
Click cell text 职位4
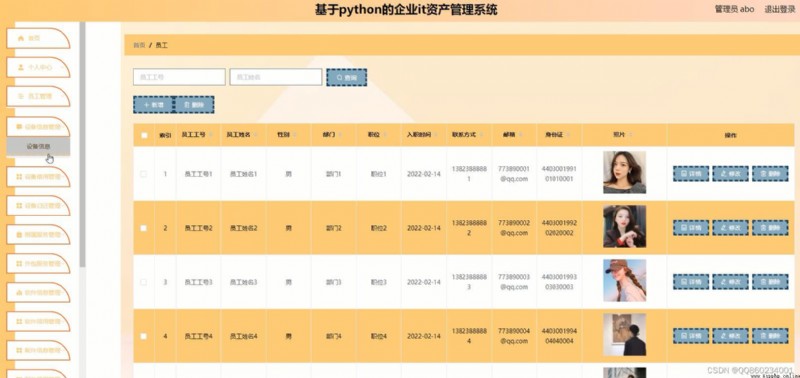click(379, 336)
